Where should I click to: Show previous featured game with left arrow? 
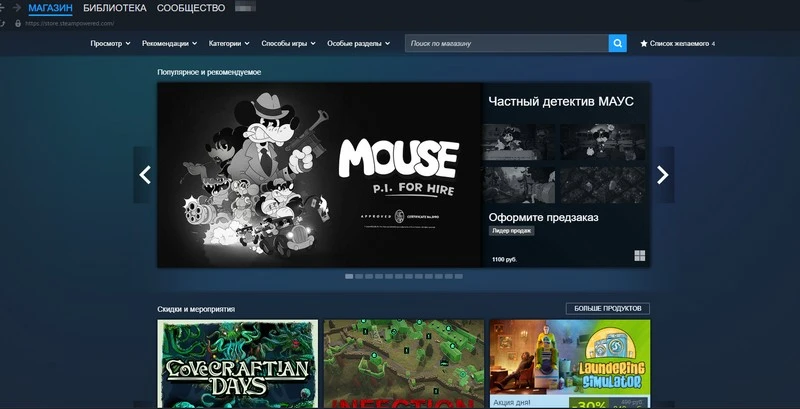tap(144, 175)
